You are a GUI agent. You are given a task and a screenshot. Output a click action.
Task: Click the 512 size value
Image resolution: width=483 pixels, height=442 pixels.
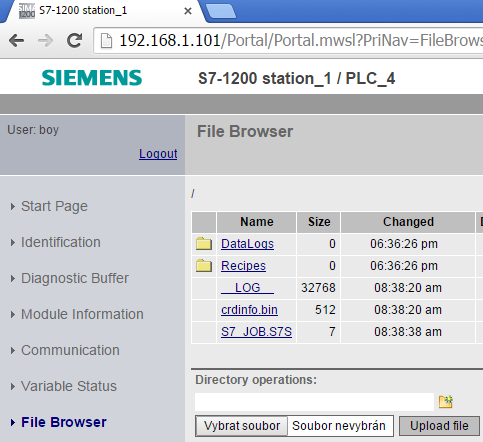tap(325, 310)
